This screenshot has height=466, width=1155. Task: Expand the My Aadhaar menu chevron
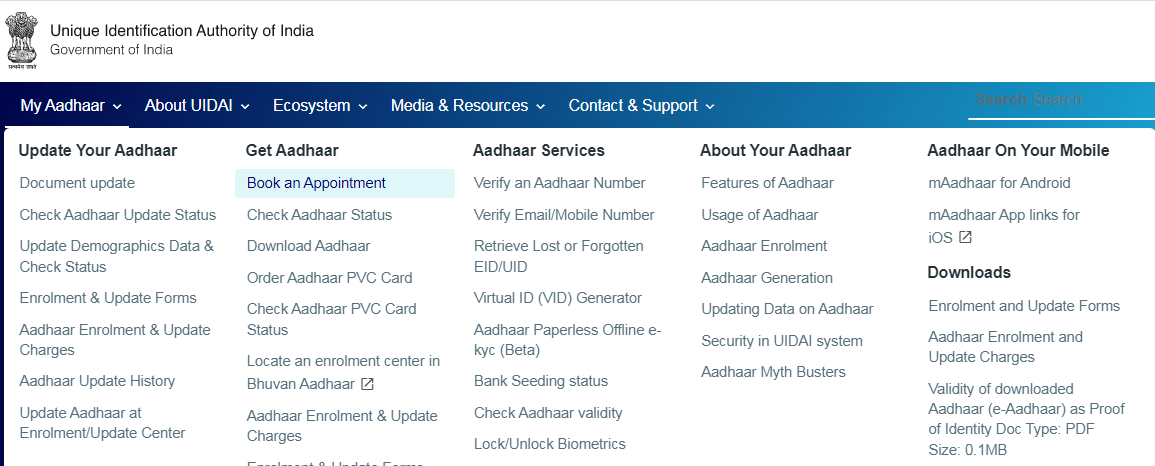(x=117, y=107)
